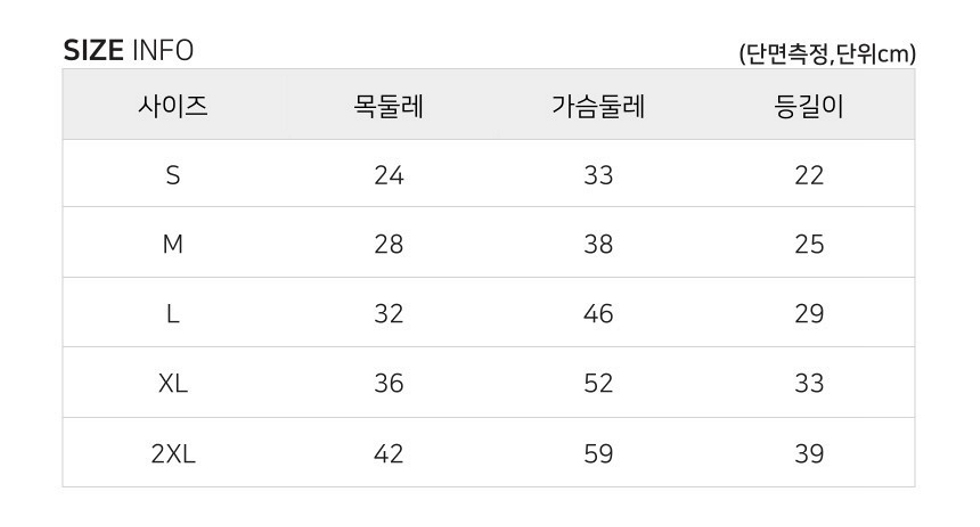Click the 가슴둘레 column header

598,106
